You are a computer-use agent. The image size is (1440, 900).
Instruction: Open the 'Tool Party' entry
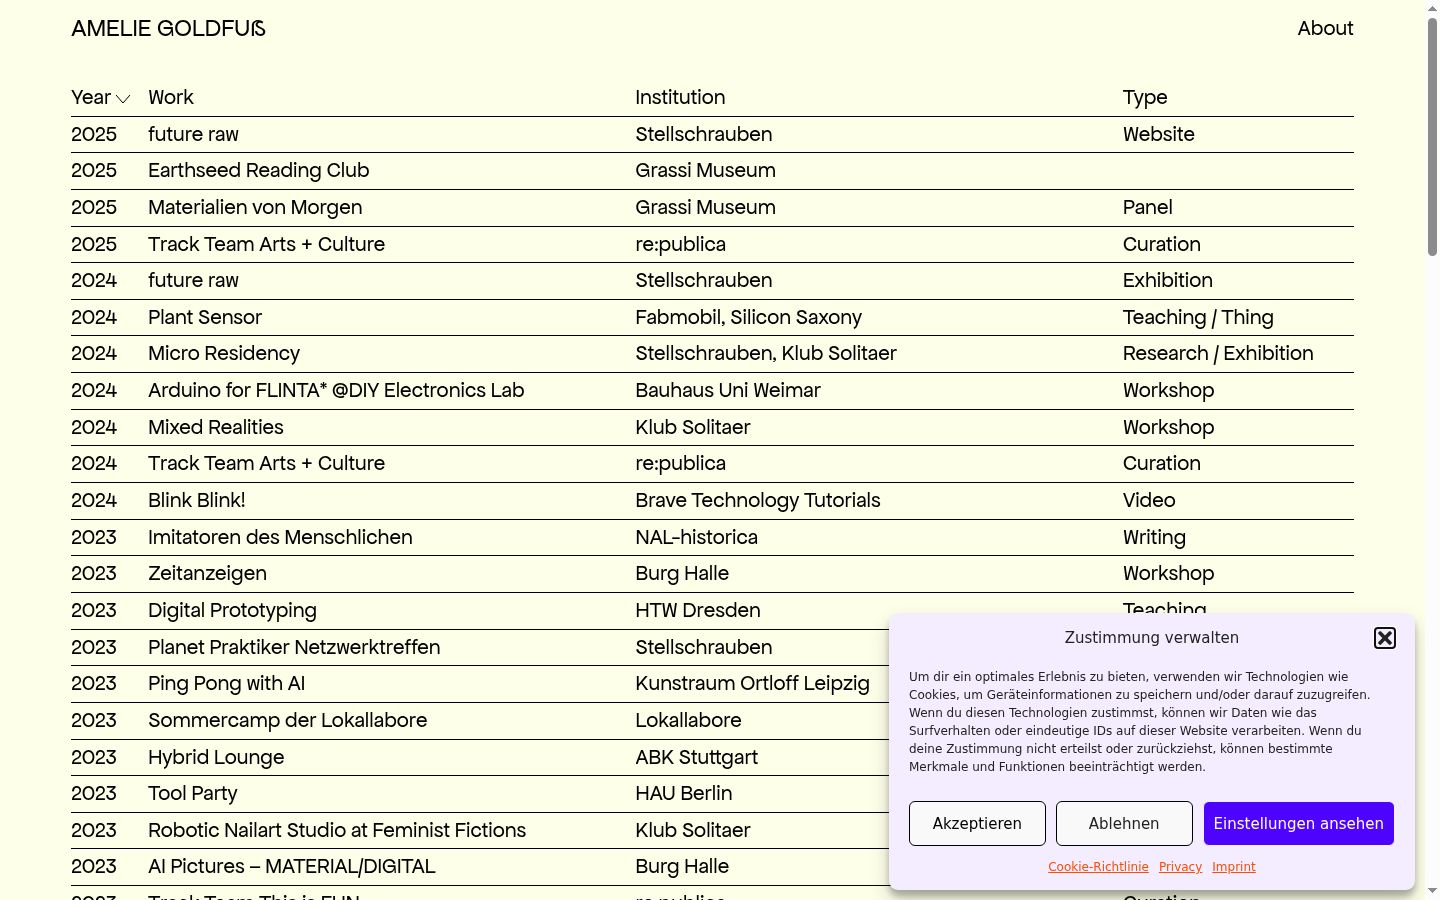pos(193,794)
